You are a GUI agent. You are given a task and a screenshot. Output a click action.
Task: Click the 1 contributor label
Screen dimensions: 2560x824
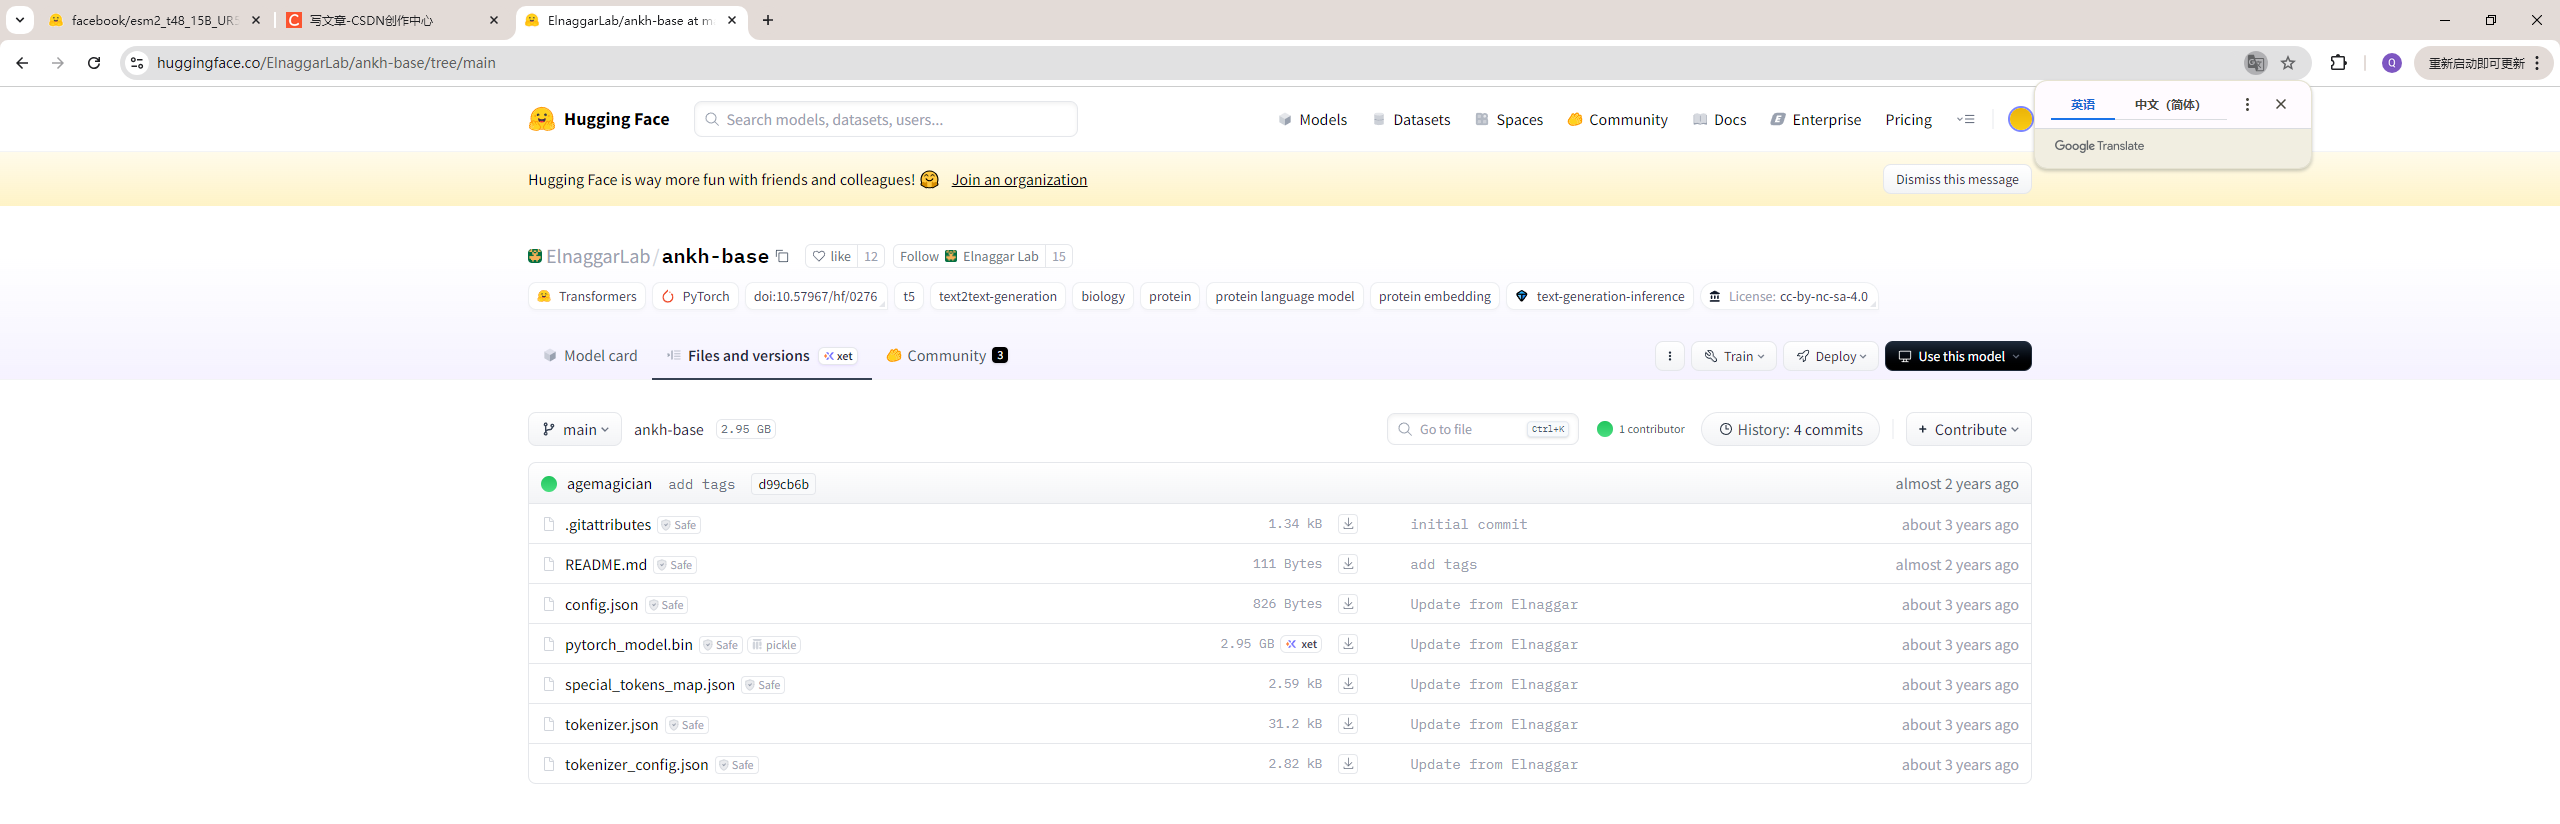pos(1641,429)
